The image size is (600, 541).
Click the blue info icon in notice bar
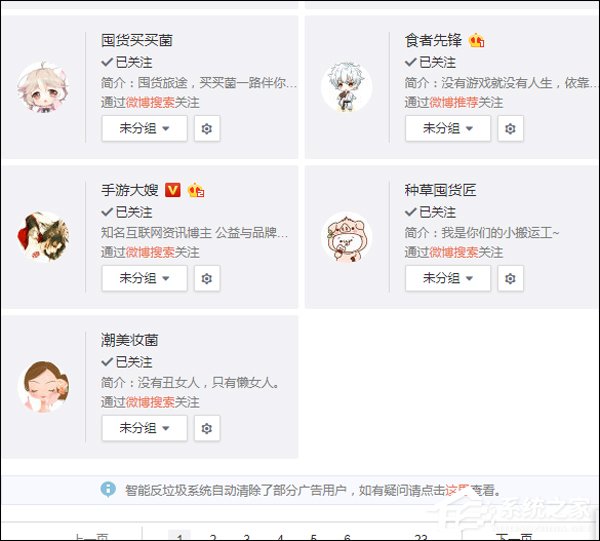[108, 489]
